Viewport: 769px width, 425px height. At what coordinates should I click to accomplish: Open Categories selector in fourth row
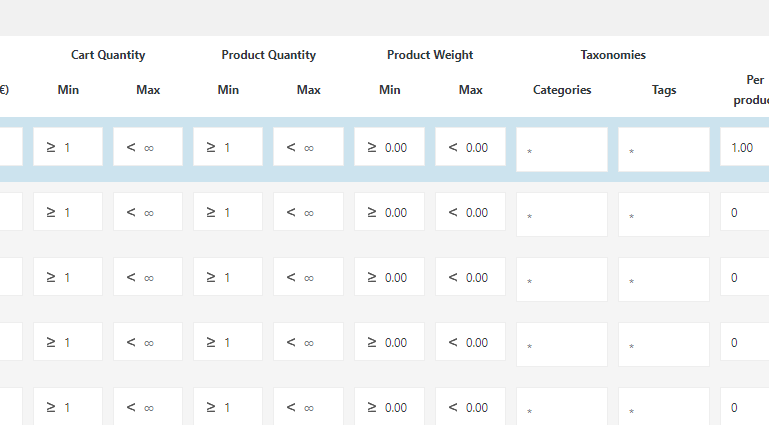562,345
